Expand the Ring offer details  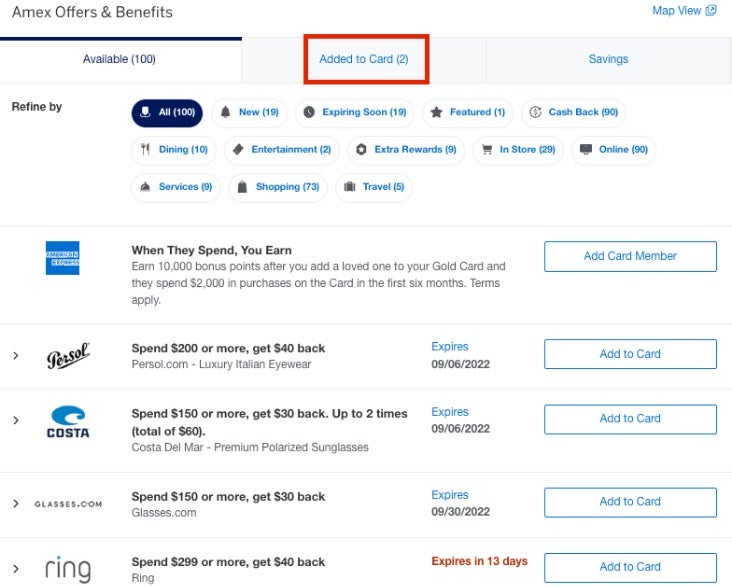16,568
